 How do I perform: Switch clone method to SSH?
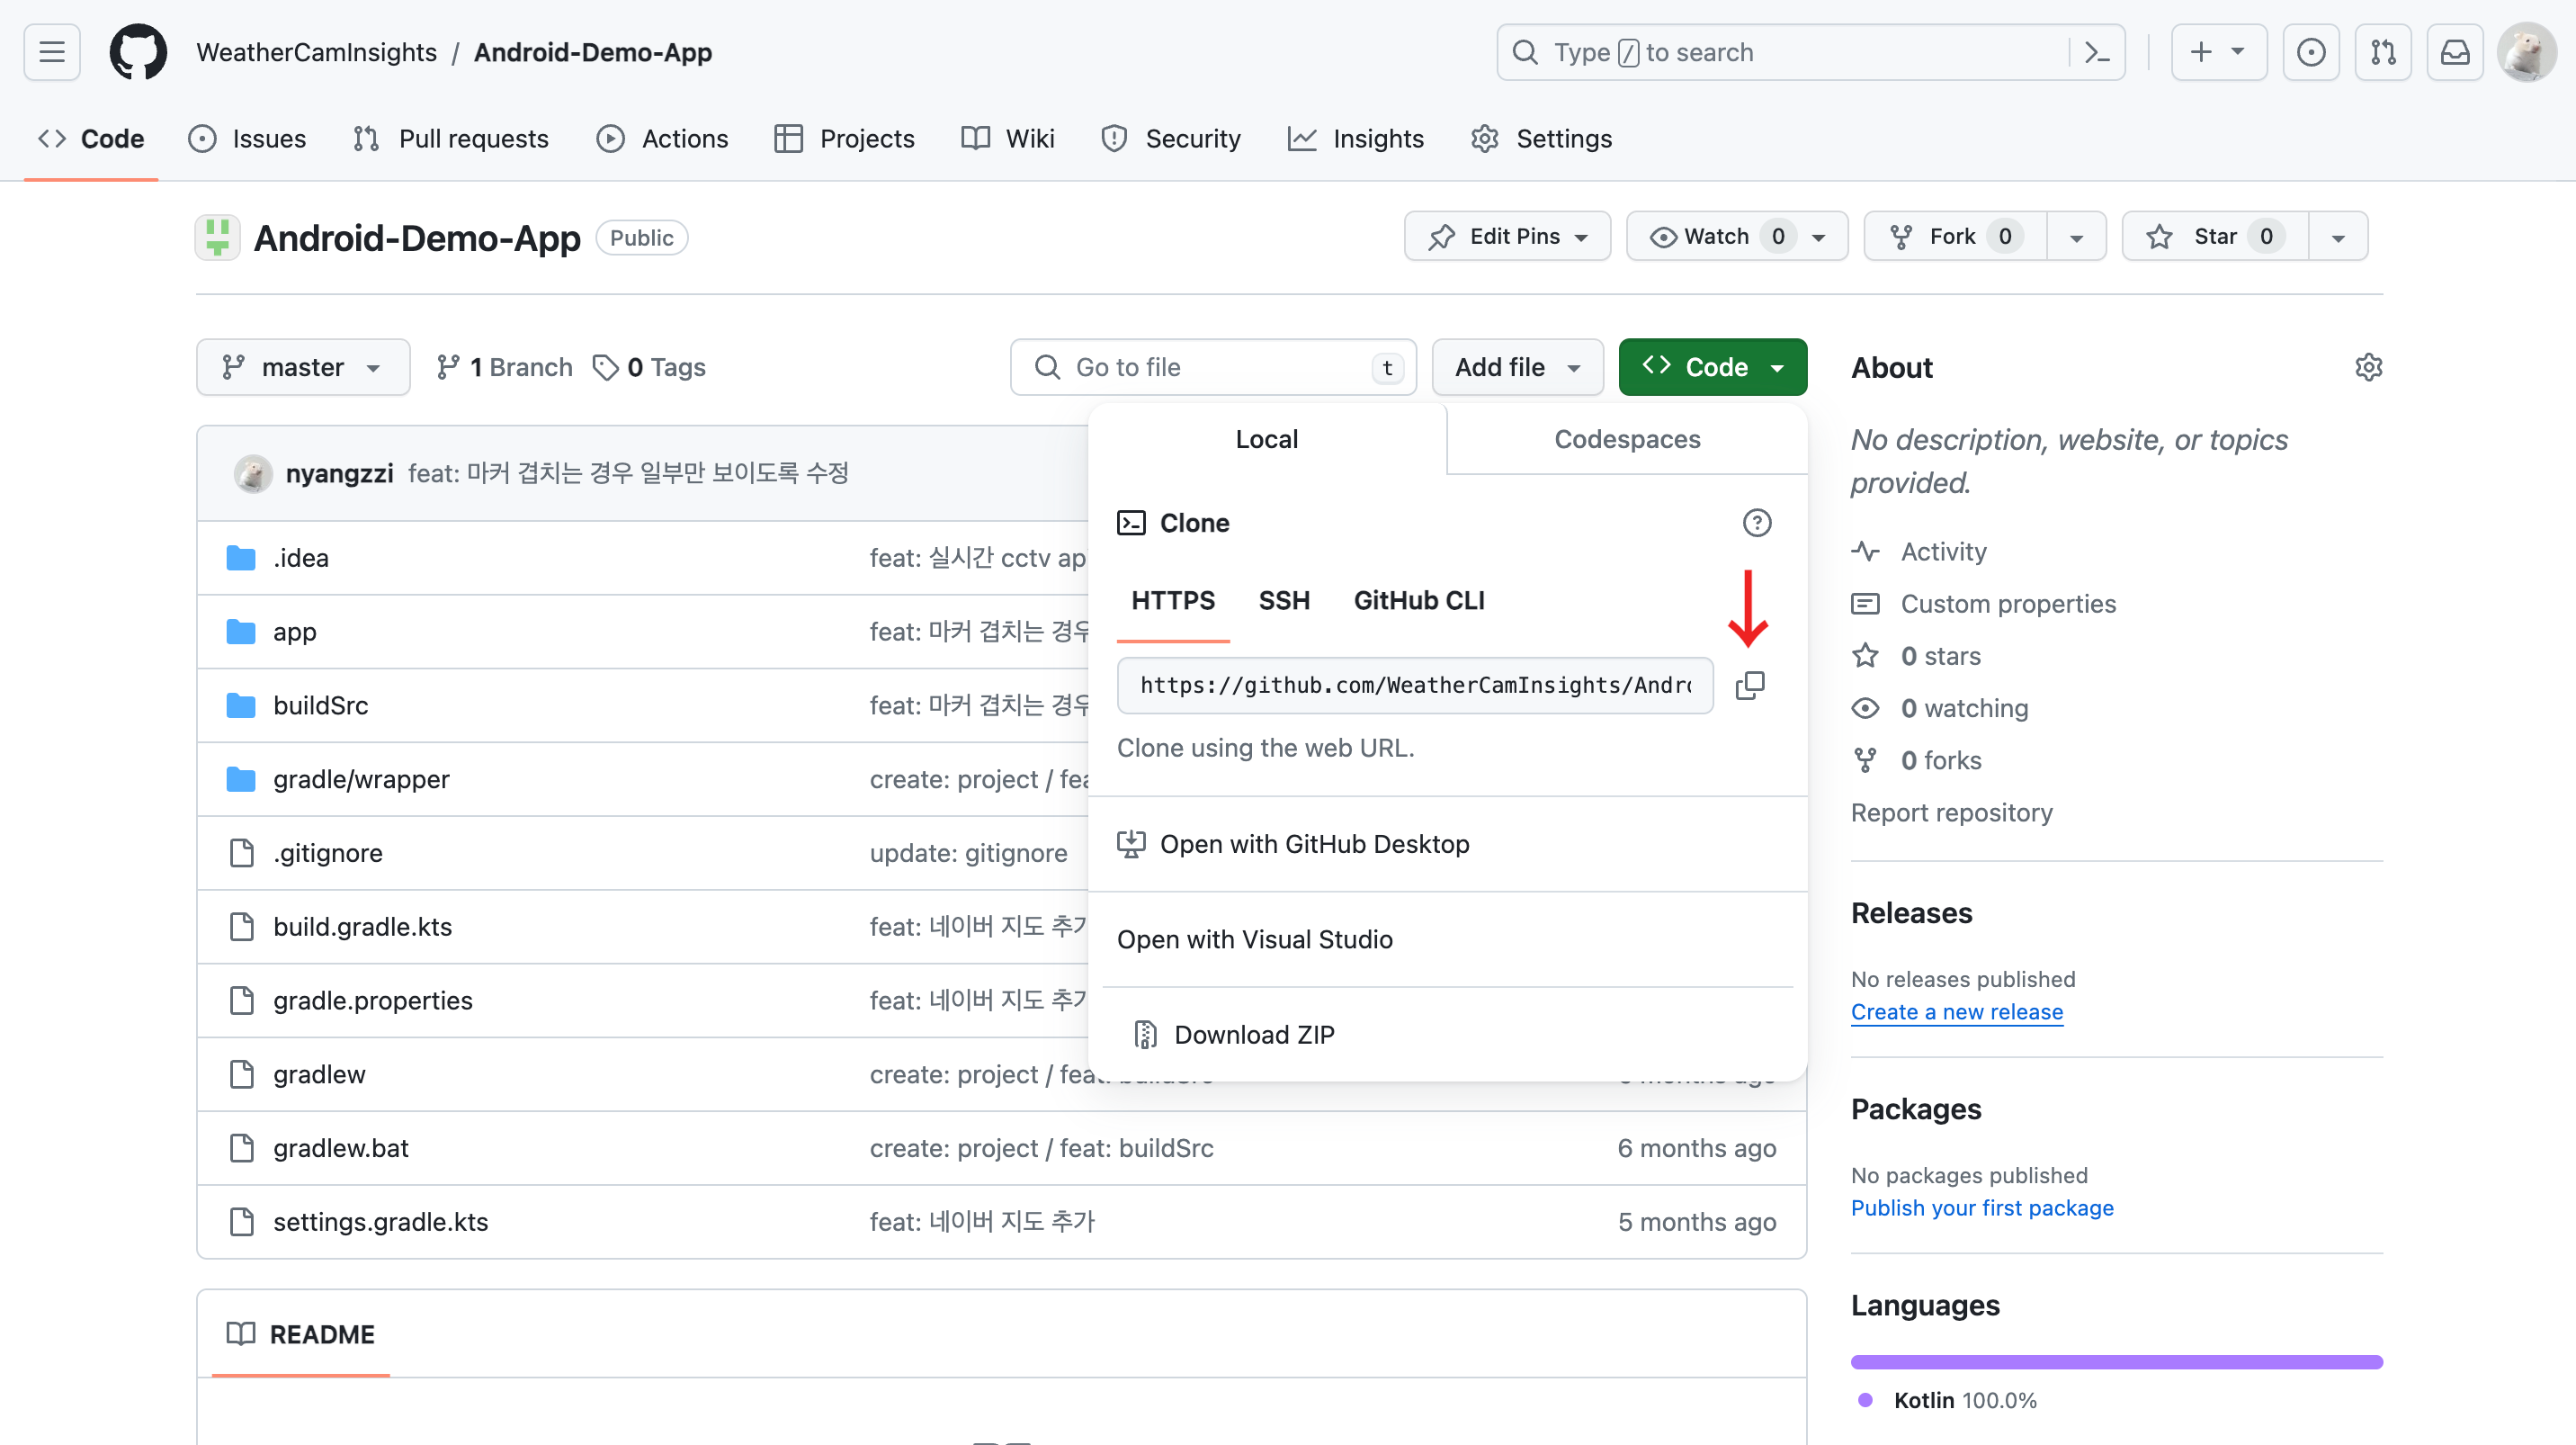(x=1283, y=600)
